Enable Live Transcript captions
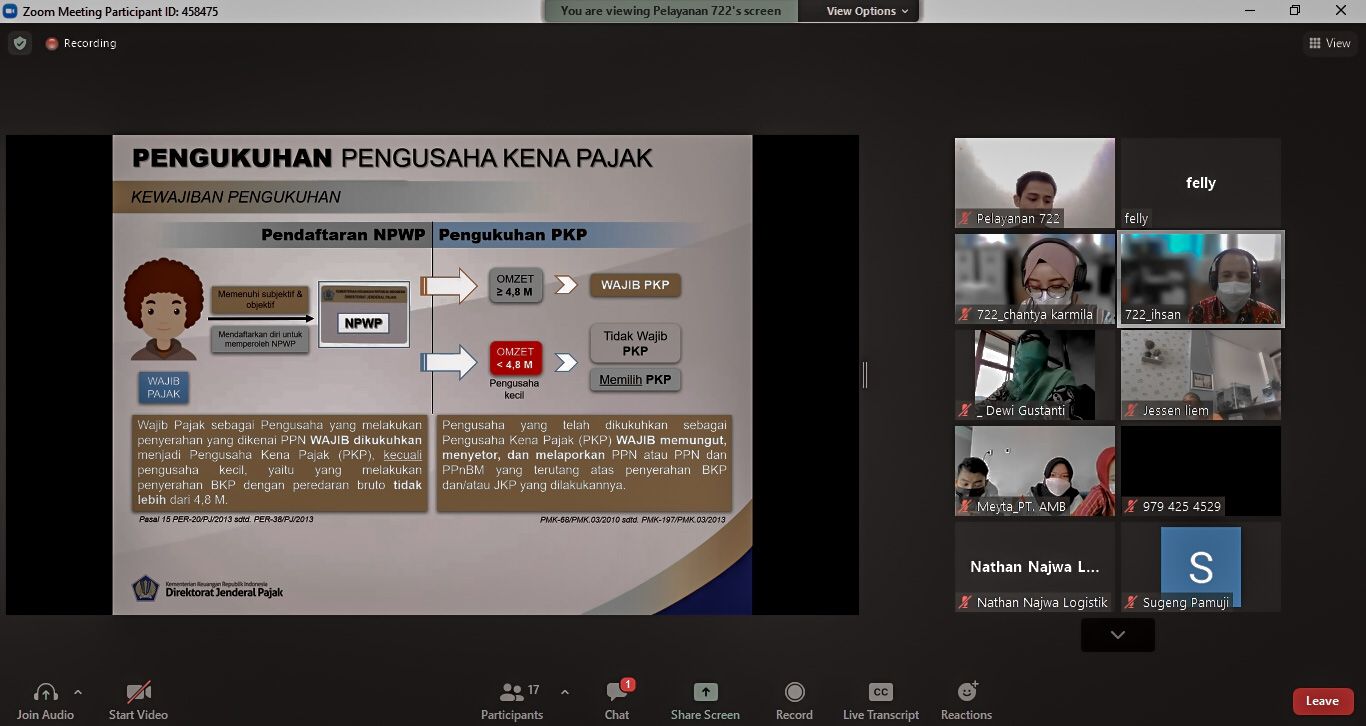Screen dimensions: 1366x726 coord(880,693)
